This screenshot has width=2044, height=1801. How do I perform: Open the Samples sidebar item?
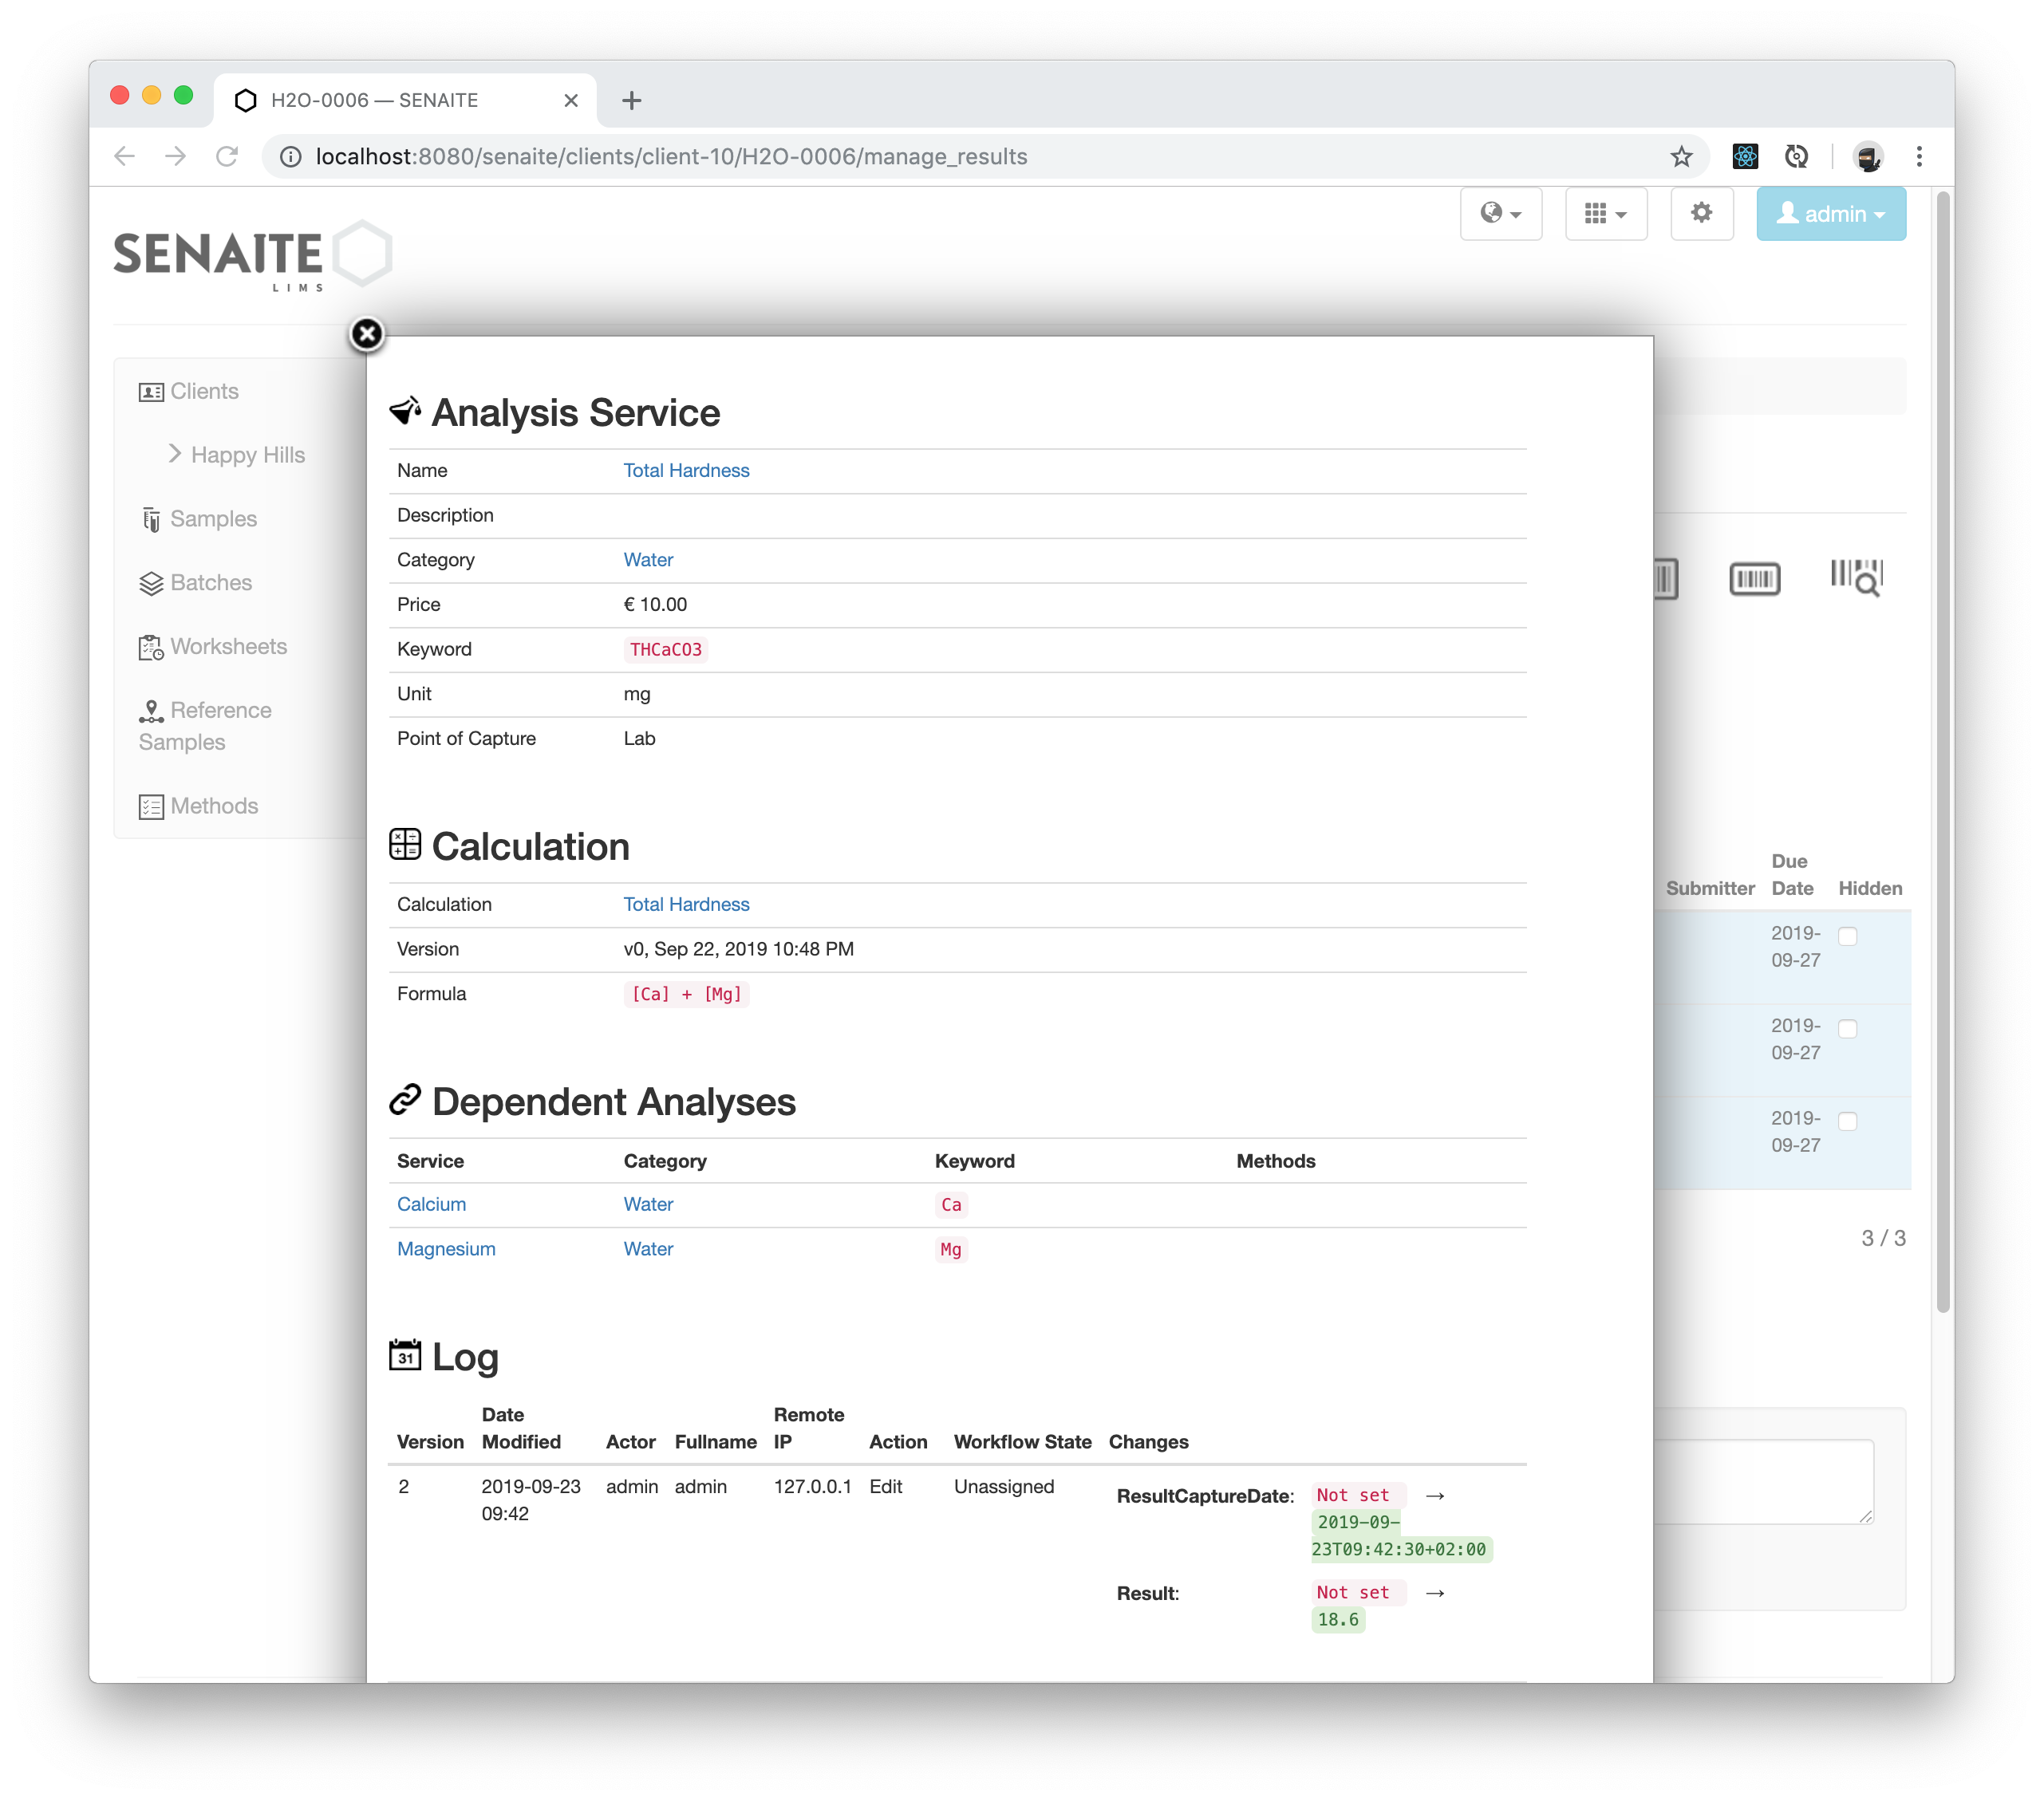coord(212,519)
